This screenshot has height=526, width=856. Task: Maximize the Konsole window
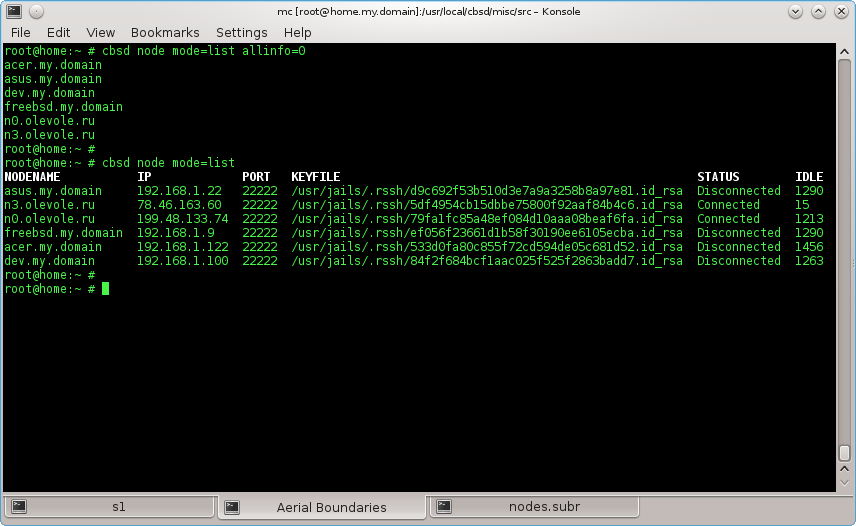pyautogui.click(x=818, y=11)
